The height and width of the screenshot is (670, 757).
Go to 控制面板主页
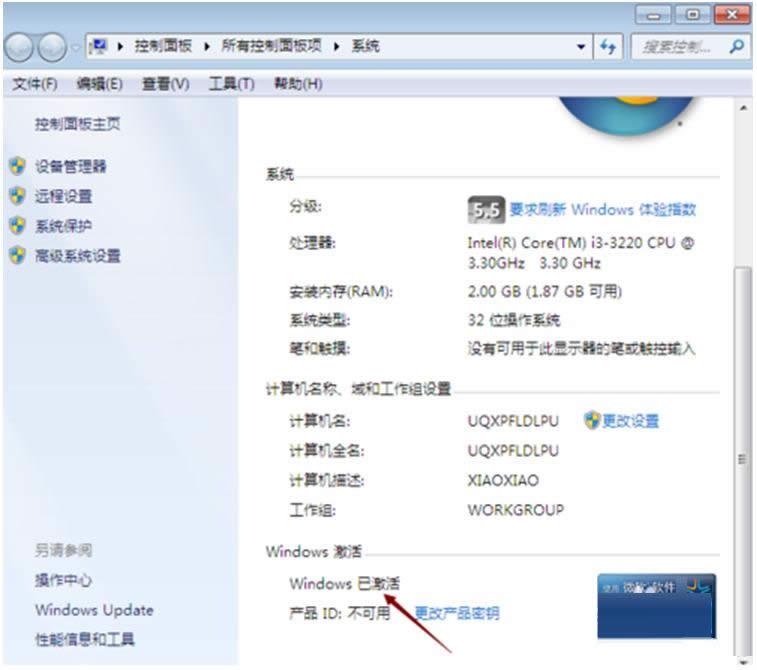(x=77, y=125)
